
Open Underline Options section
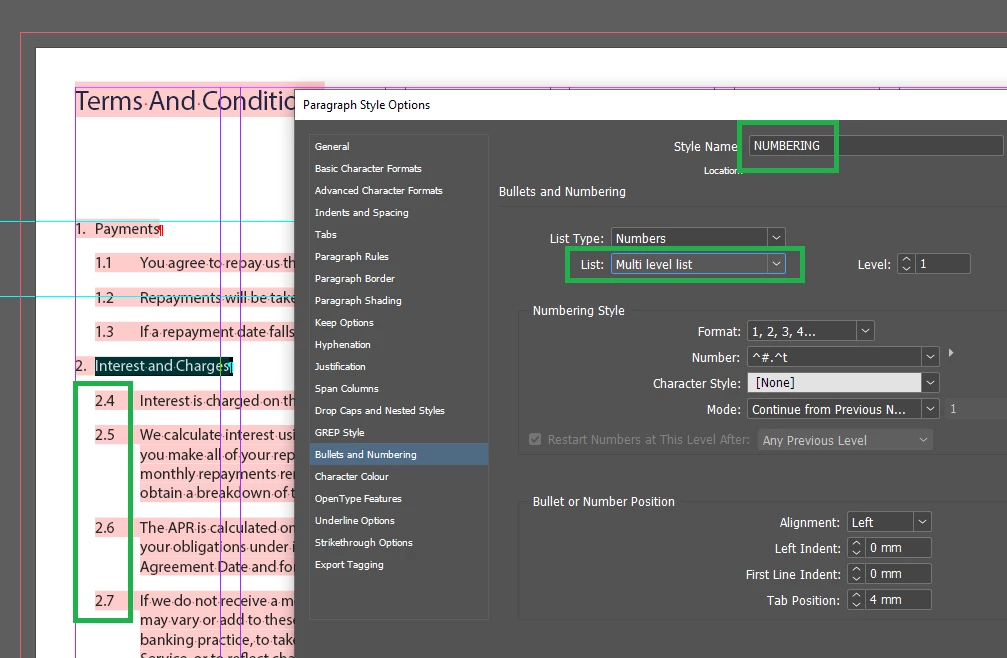tap(355, 521)
